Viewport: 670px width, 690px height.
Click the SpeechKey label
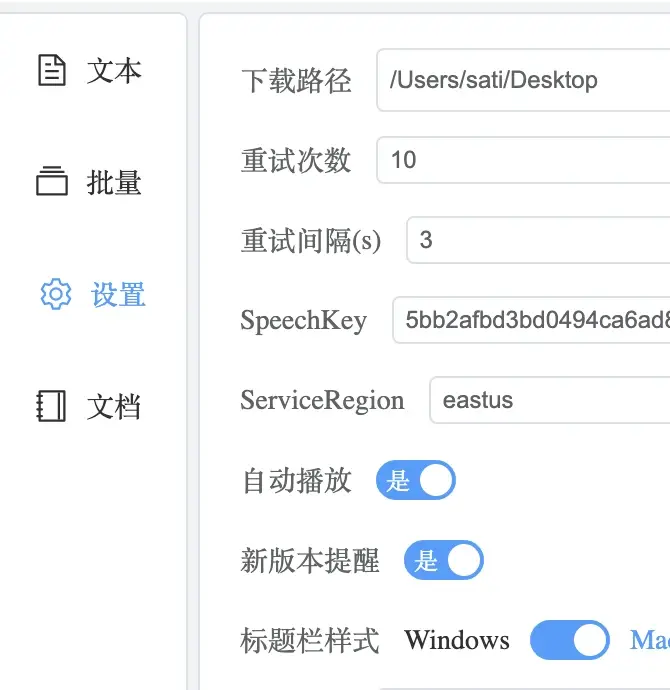click(x=304, y=320)
